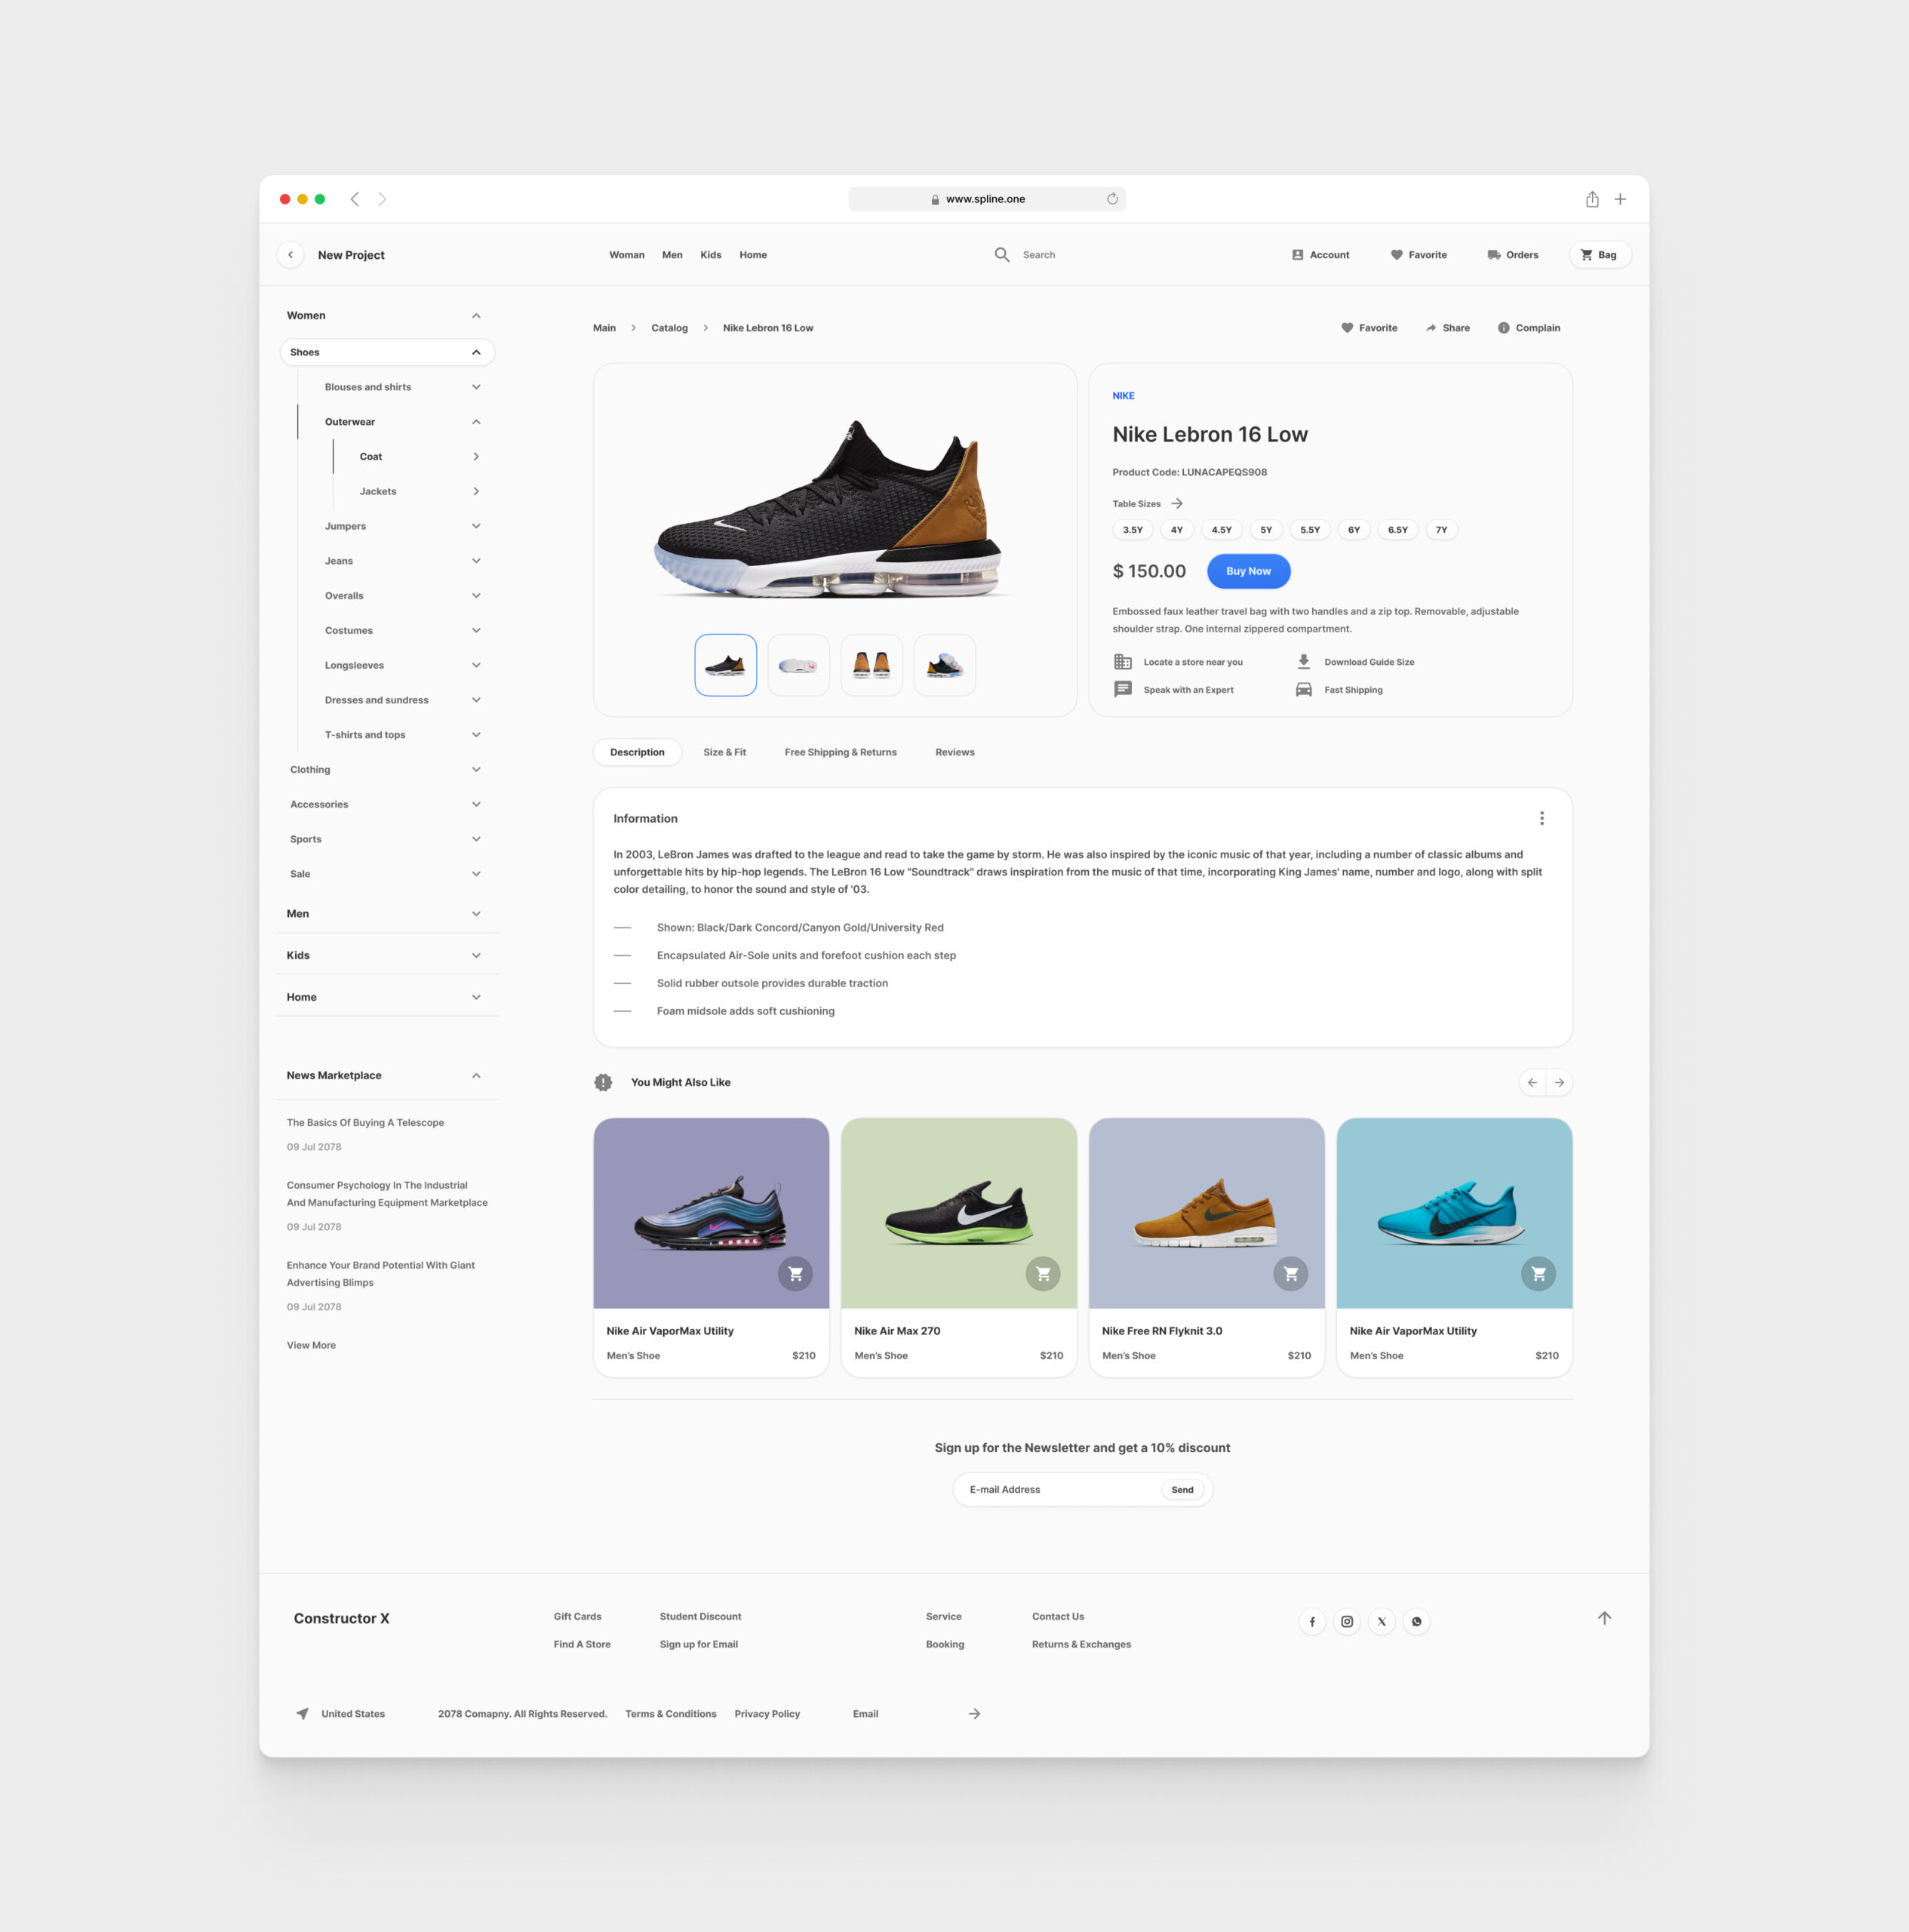
Task: Add Nike Free RN Flyknit 3.0 to cart
Action: (1291, 1274)
